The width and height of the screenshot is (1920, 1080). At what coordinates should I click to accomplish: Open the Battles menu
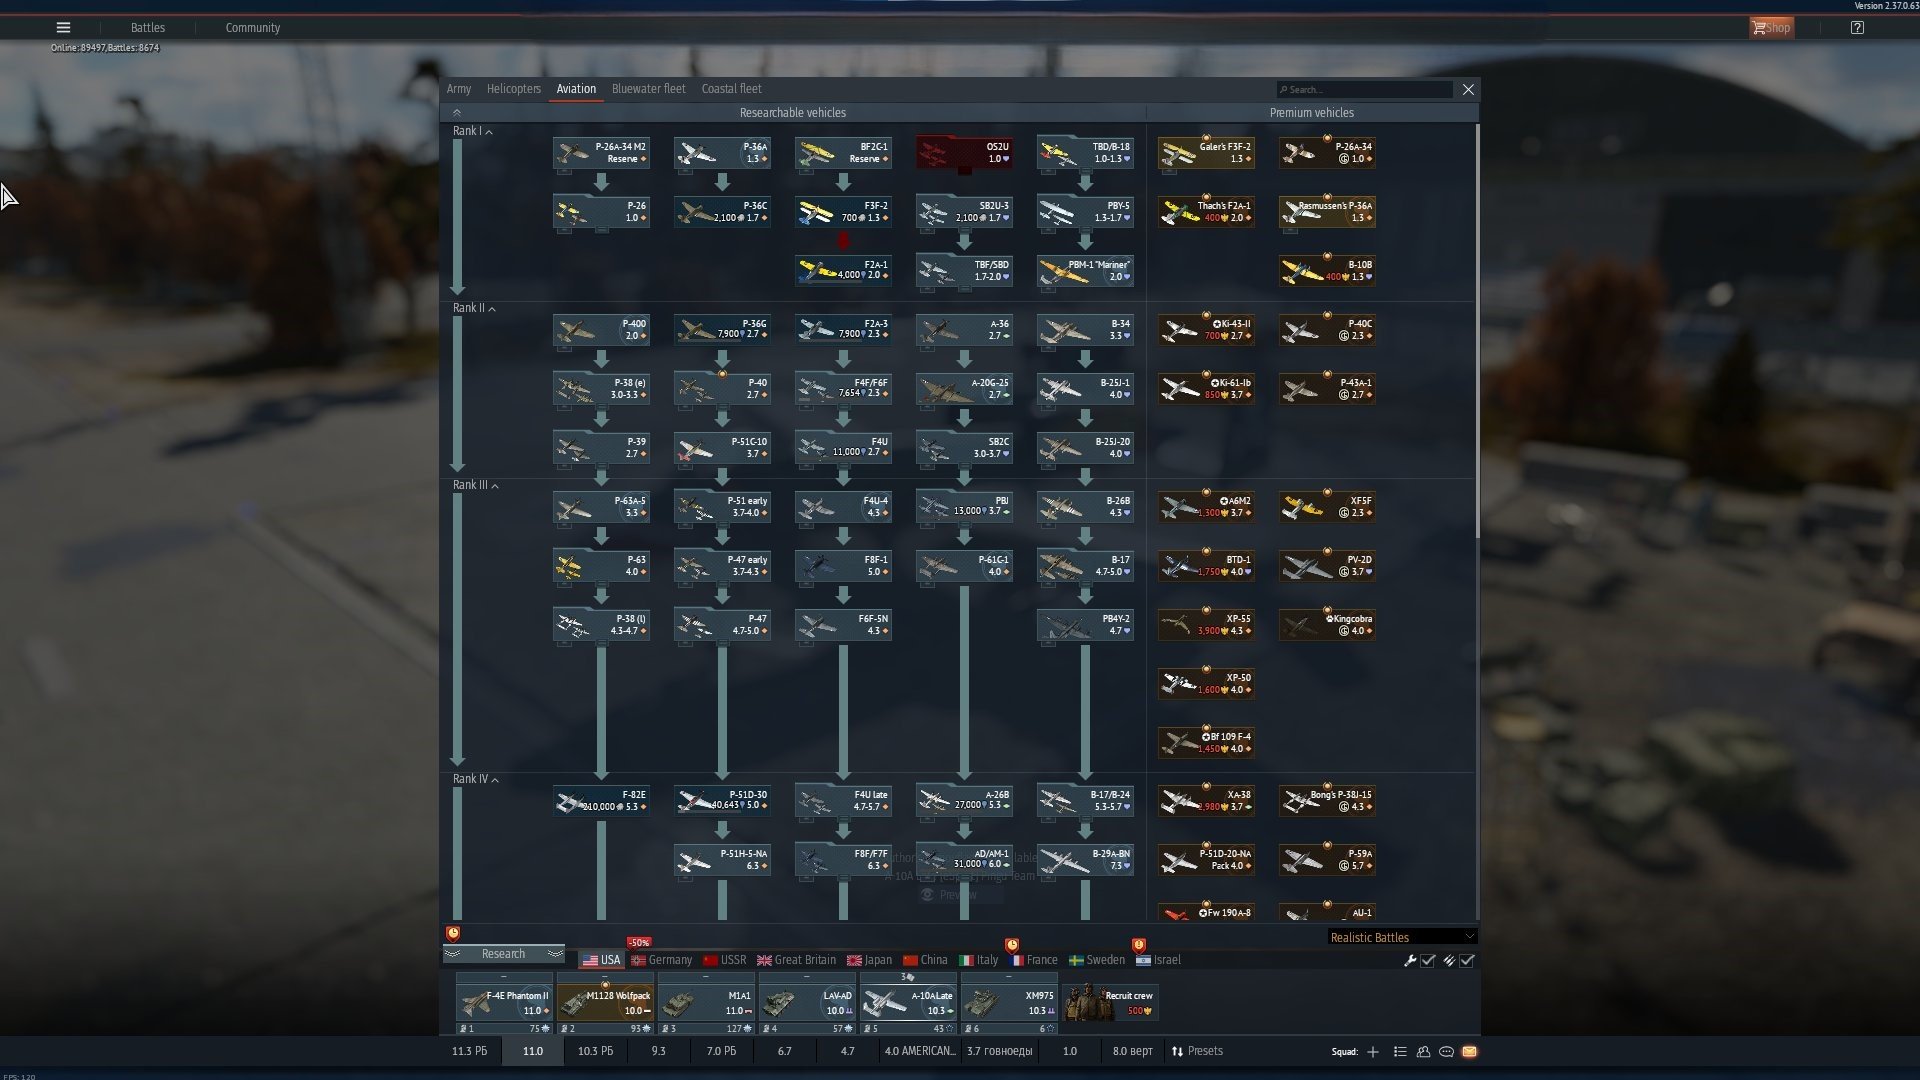point(148,28)
